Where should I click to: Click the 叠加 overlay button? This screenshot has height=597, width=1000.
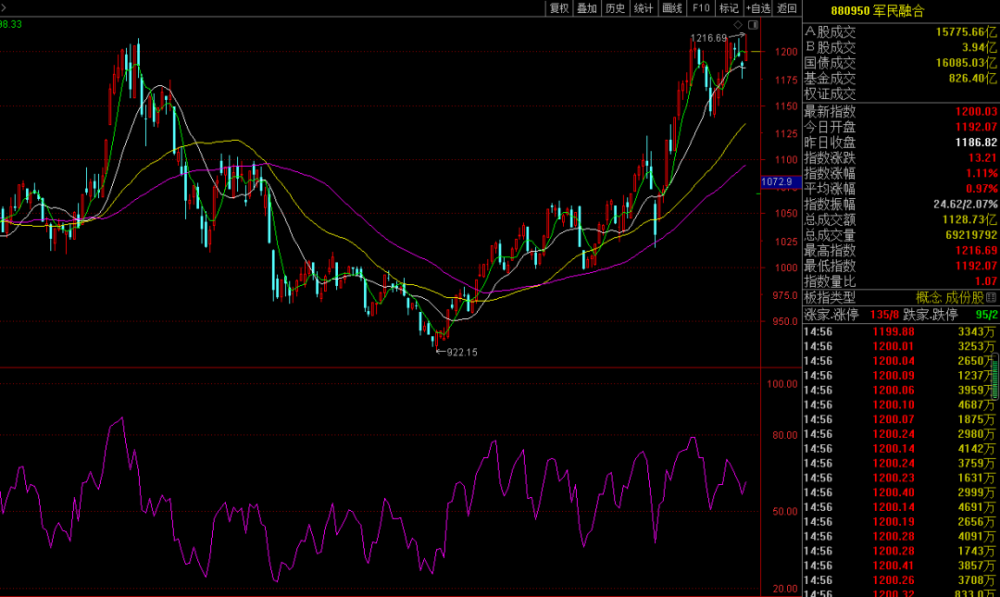[x=587, y=8]
